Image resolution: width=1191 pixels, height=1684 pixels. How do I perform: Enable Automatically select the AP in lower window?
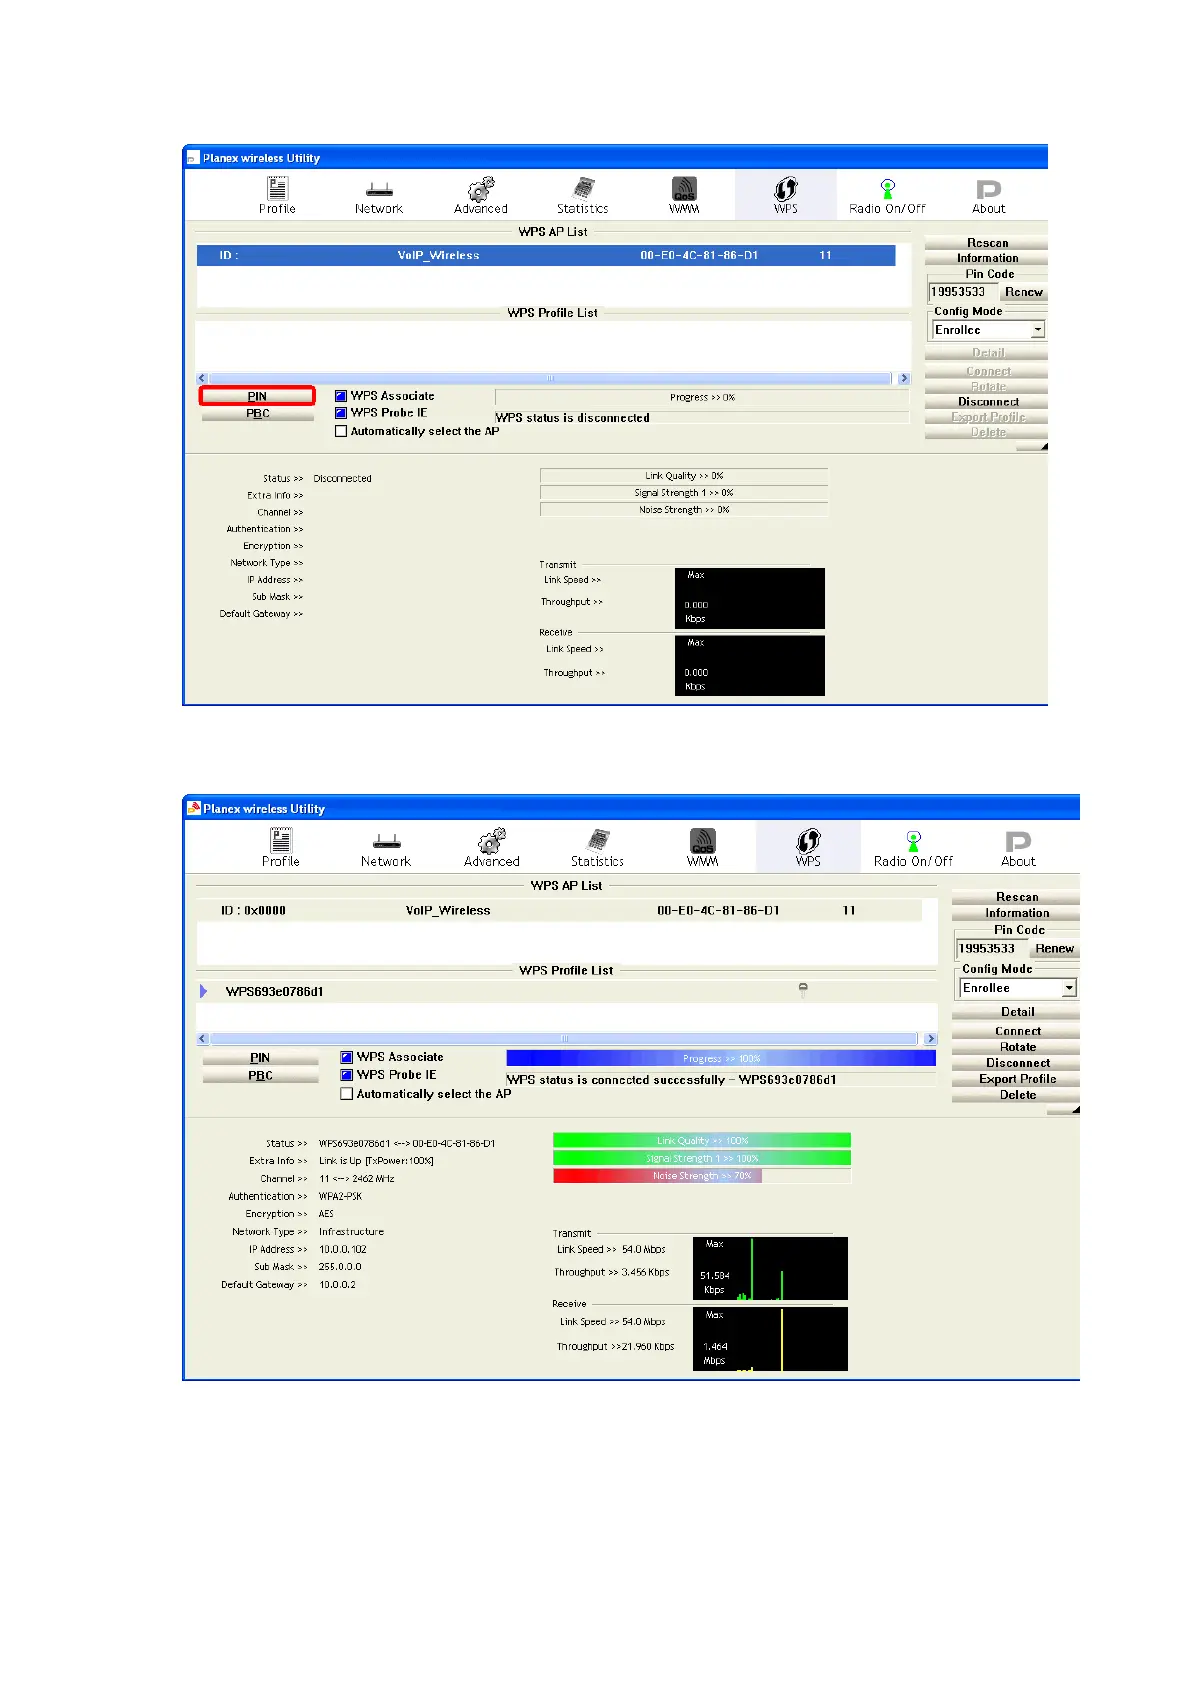coord(347,1094)
